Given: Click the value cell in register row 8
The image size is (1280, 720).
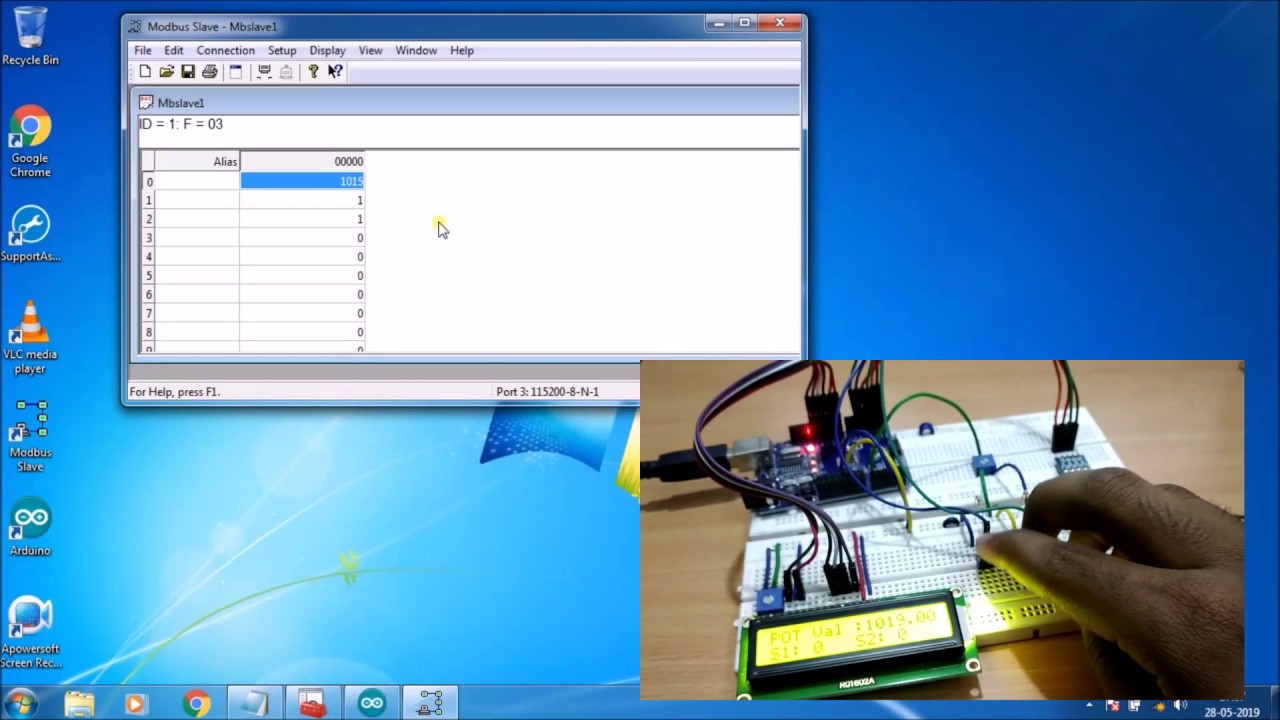Looking at the screenshot, I should 302,333.
